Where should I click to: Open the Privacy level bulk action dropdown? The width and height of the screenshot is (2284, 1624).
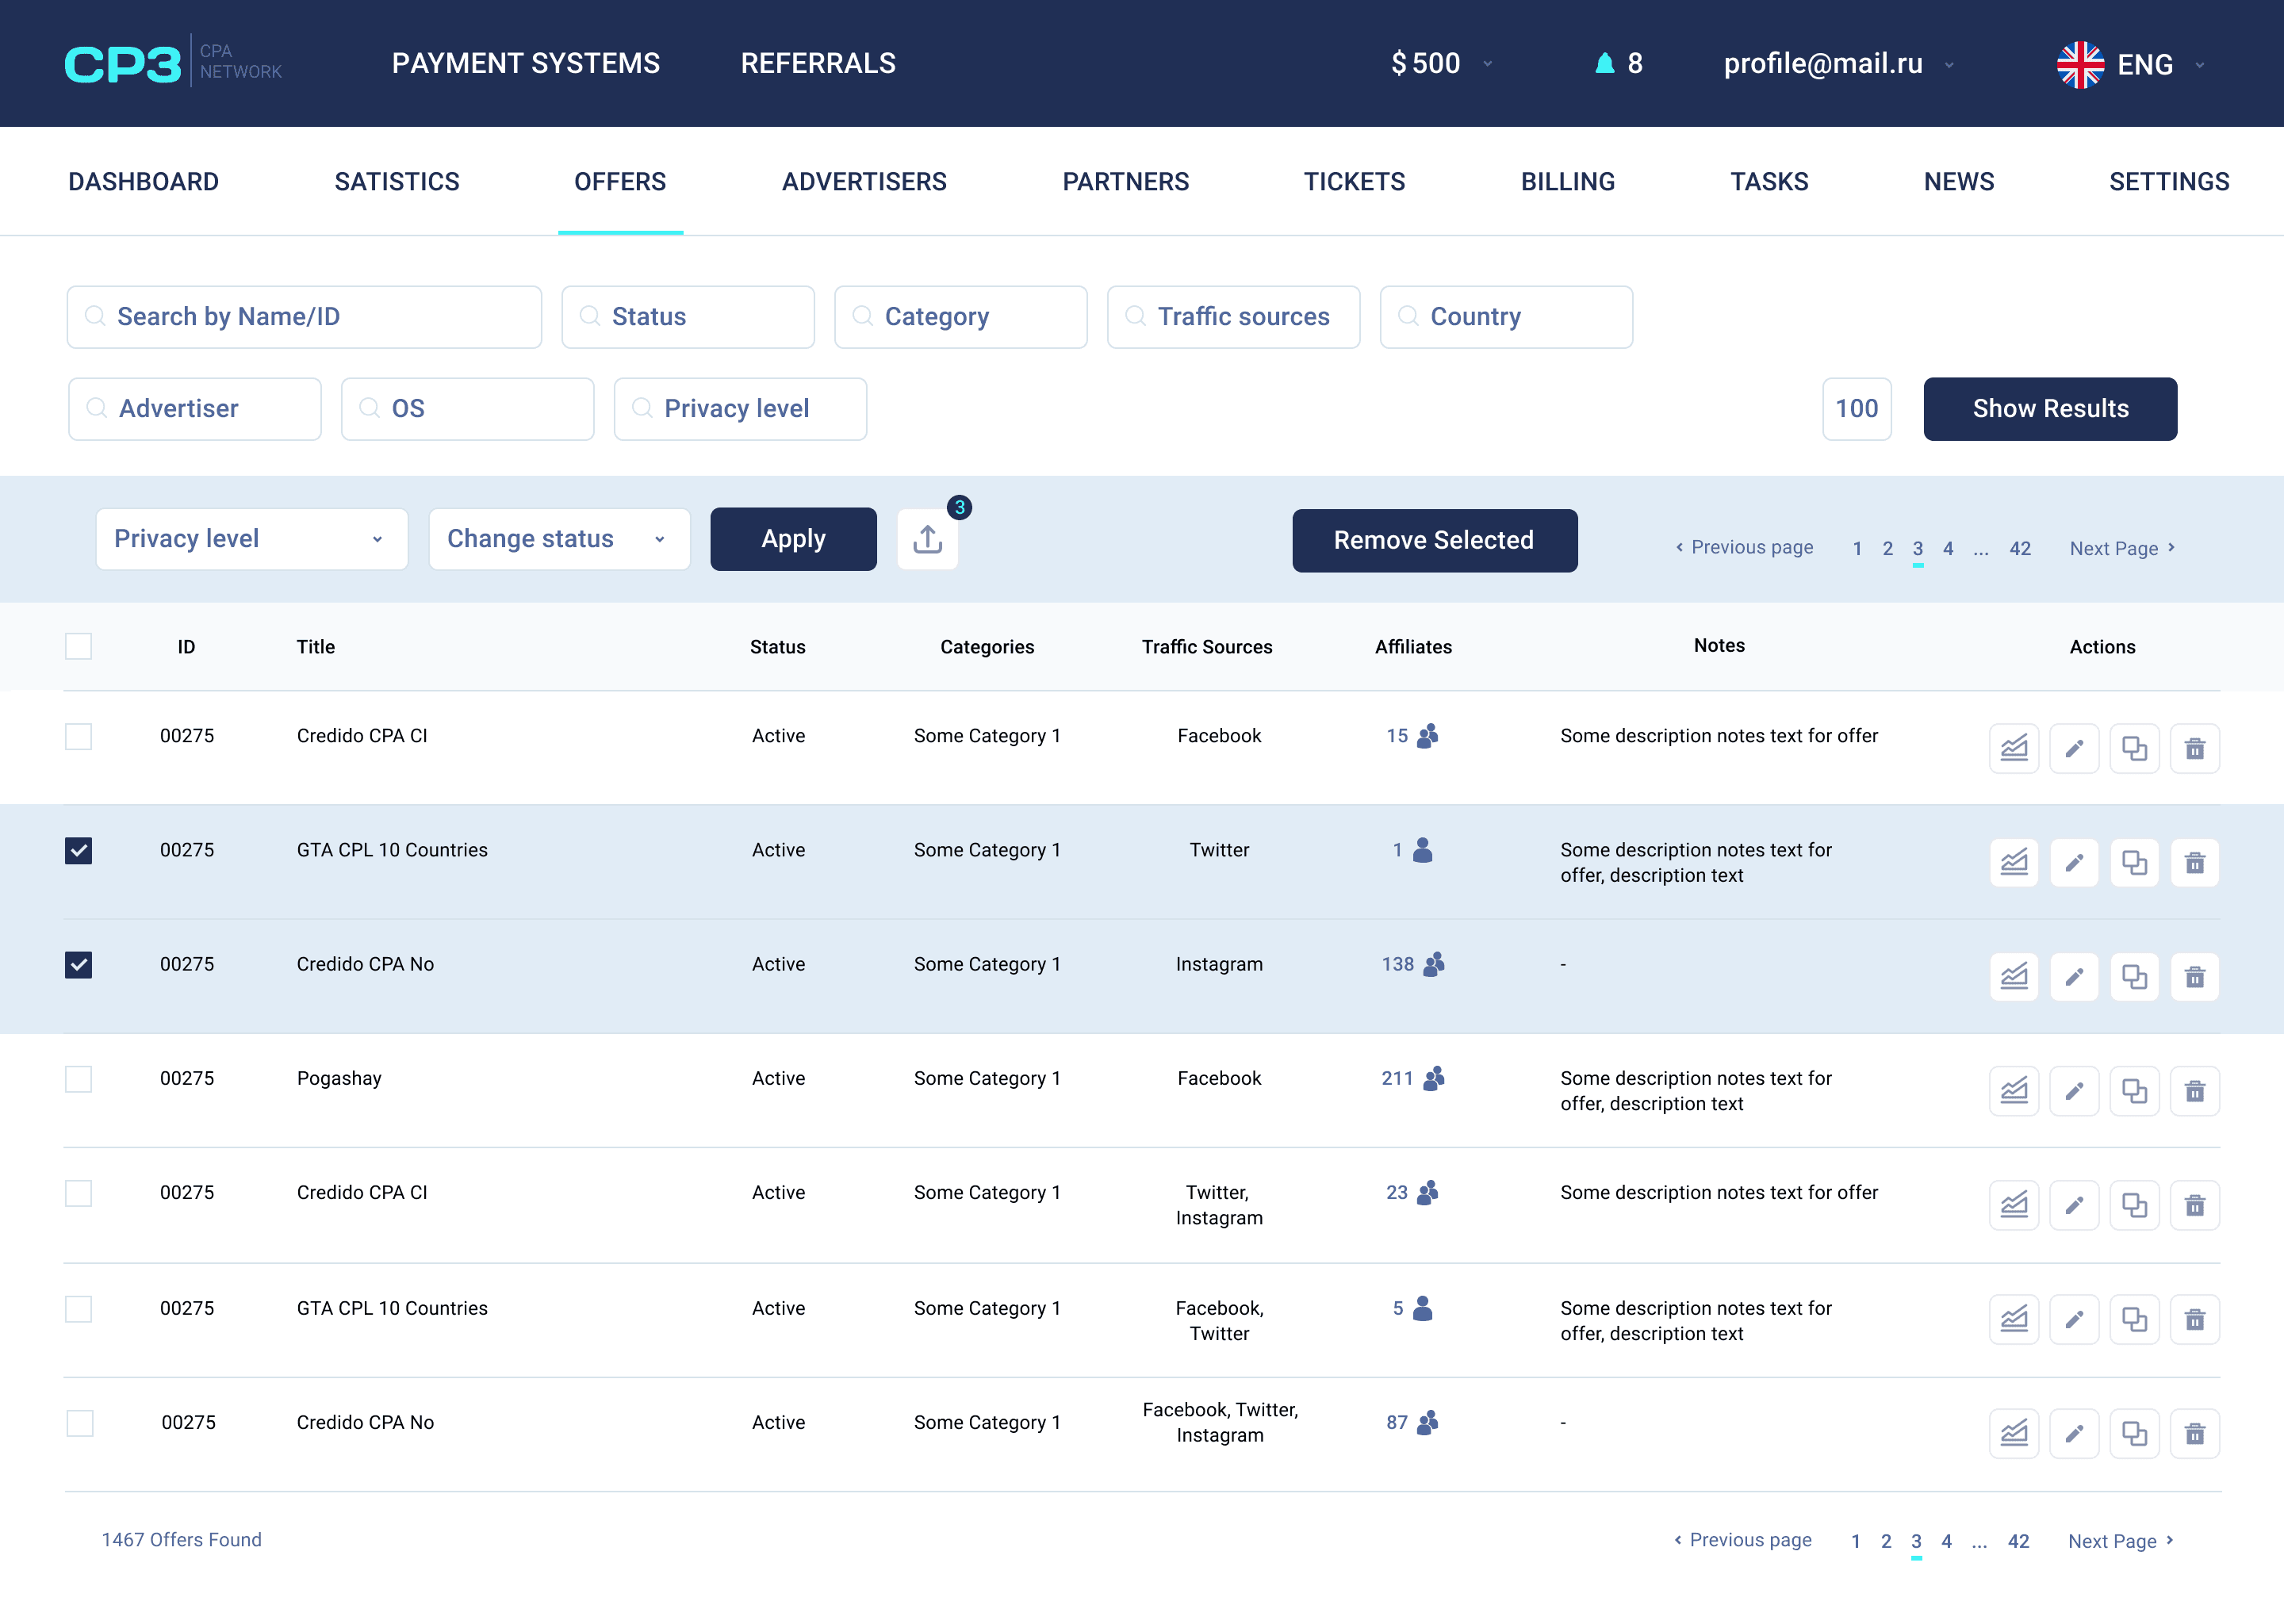(x=251, y=539)
